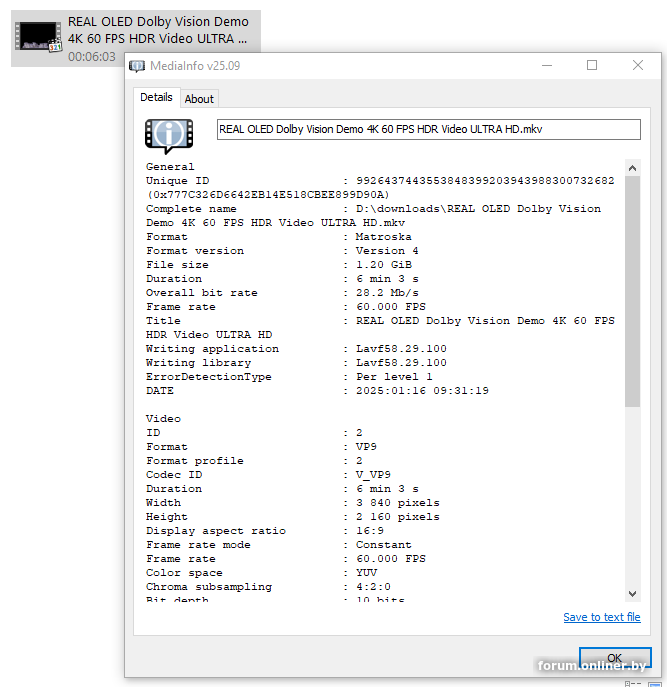Click the 00:06:03 duration under the file name
The image size is (667, 687).
click(x=92, y=57)
